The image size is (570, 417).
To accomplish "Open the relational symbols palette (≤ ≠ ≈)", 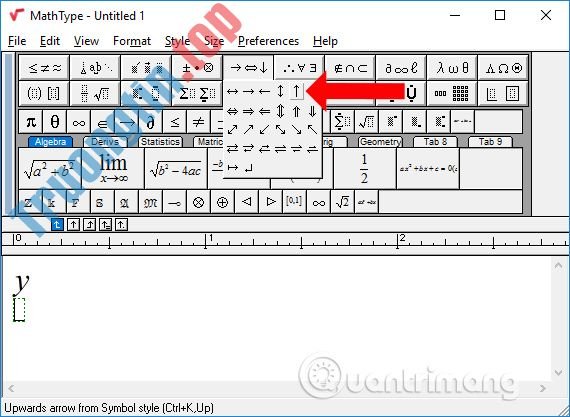I will pyautogui.click(x=44, y=68).
